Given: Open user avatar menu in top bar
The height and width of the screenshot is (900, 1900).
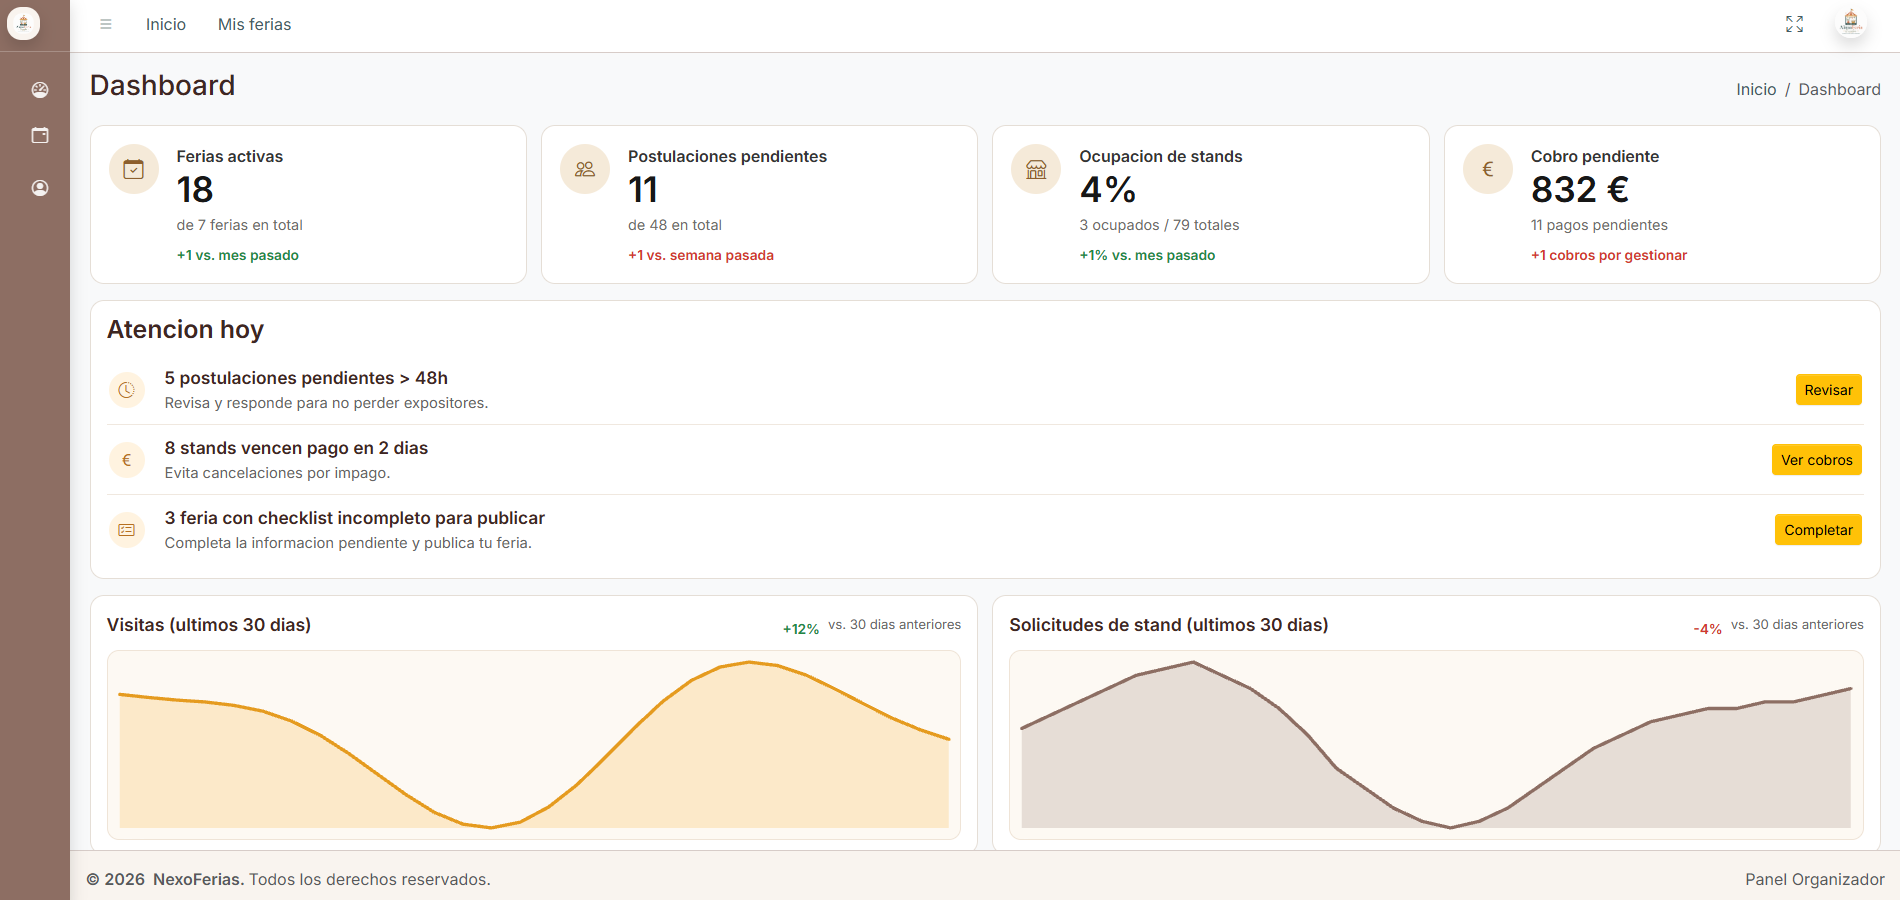Looking at the screenshot, I should tap(1851, 23).
